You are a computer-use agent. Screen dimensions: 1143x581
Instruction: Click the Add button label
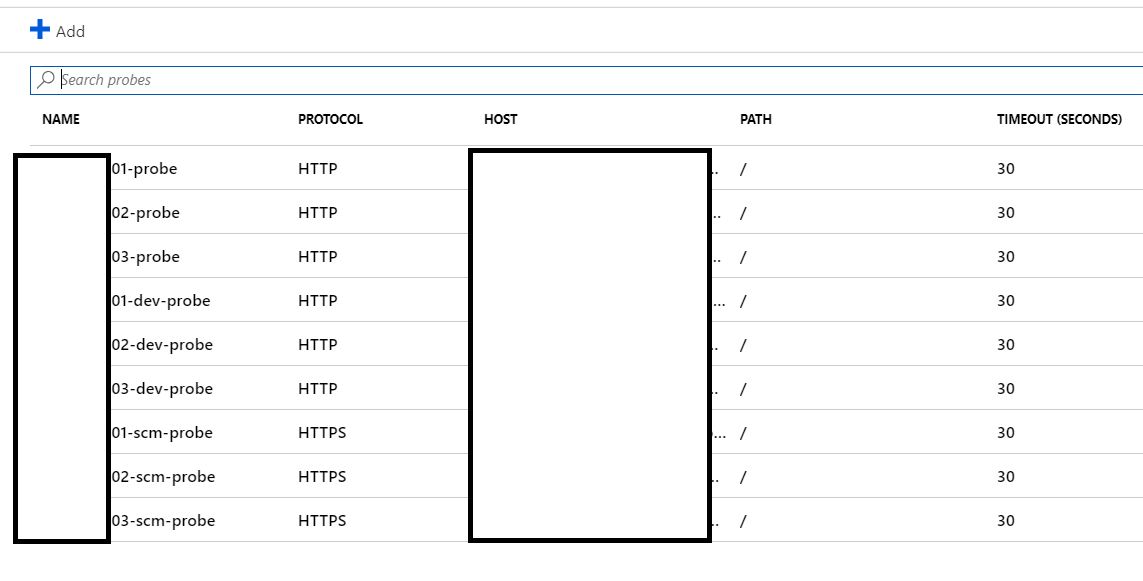pos(70,31)
